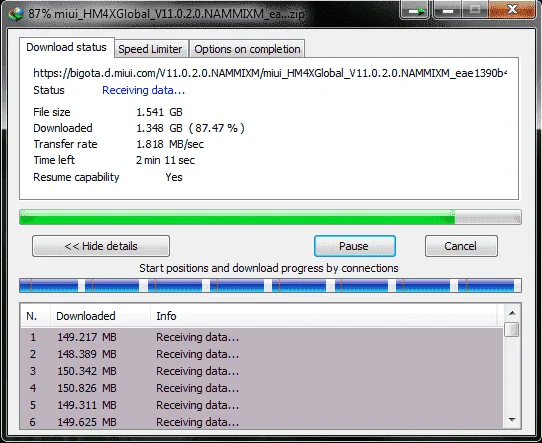
Task: Select connection row with 149.311 MB
Action: tap(262, 405)
